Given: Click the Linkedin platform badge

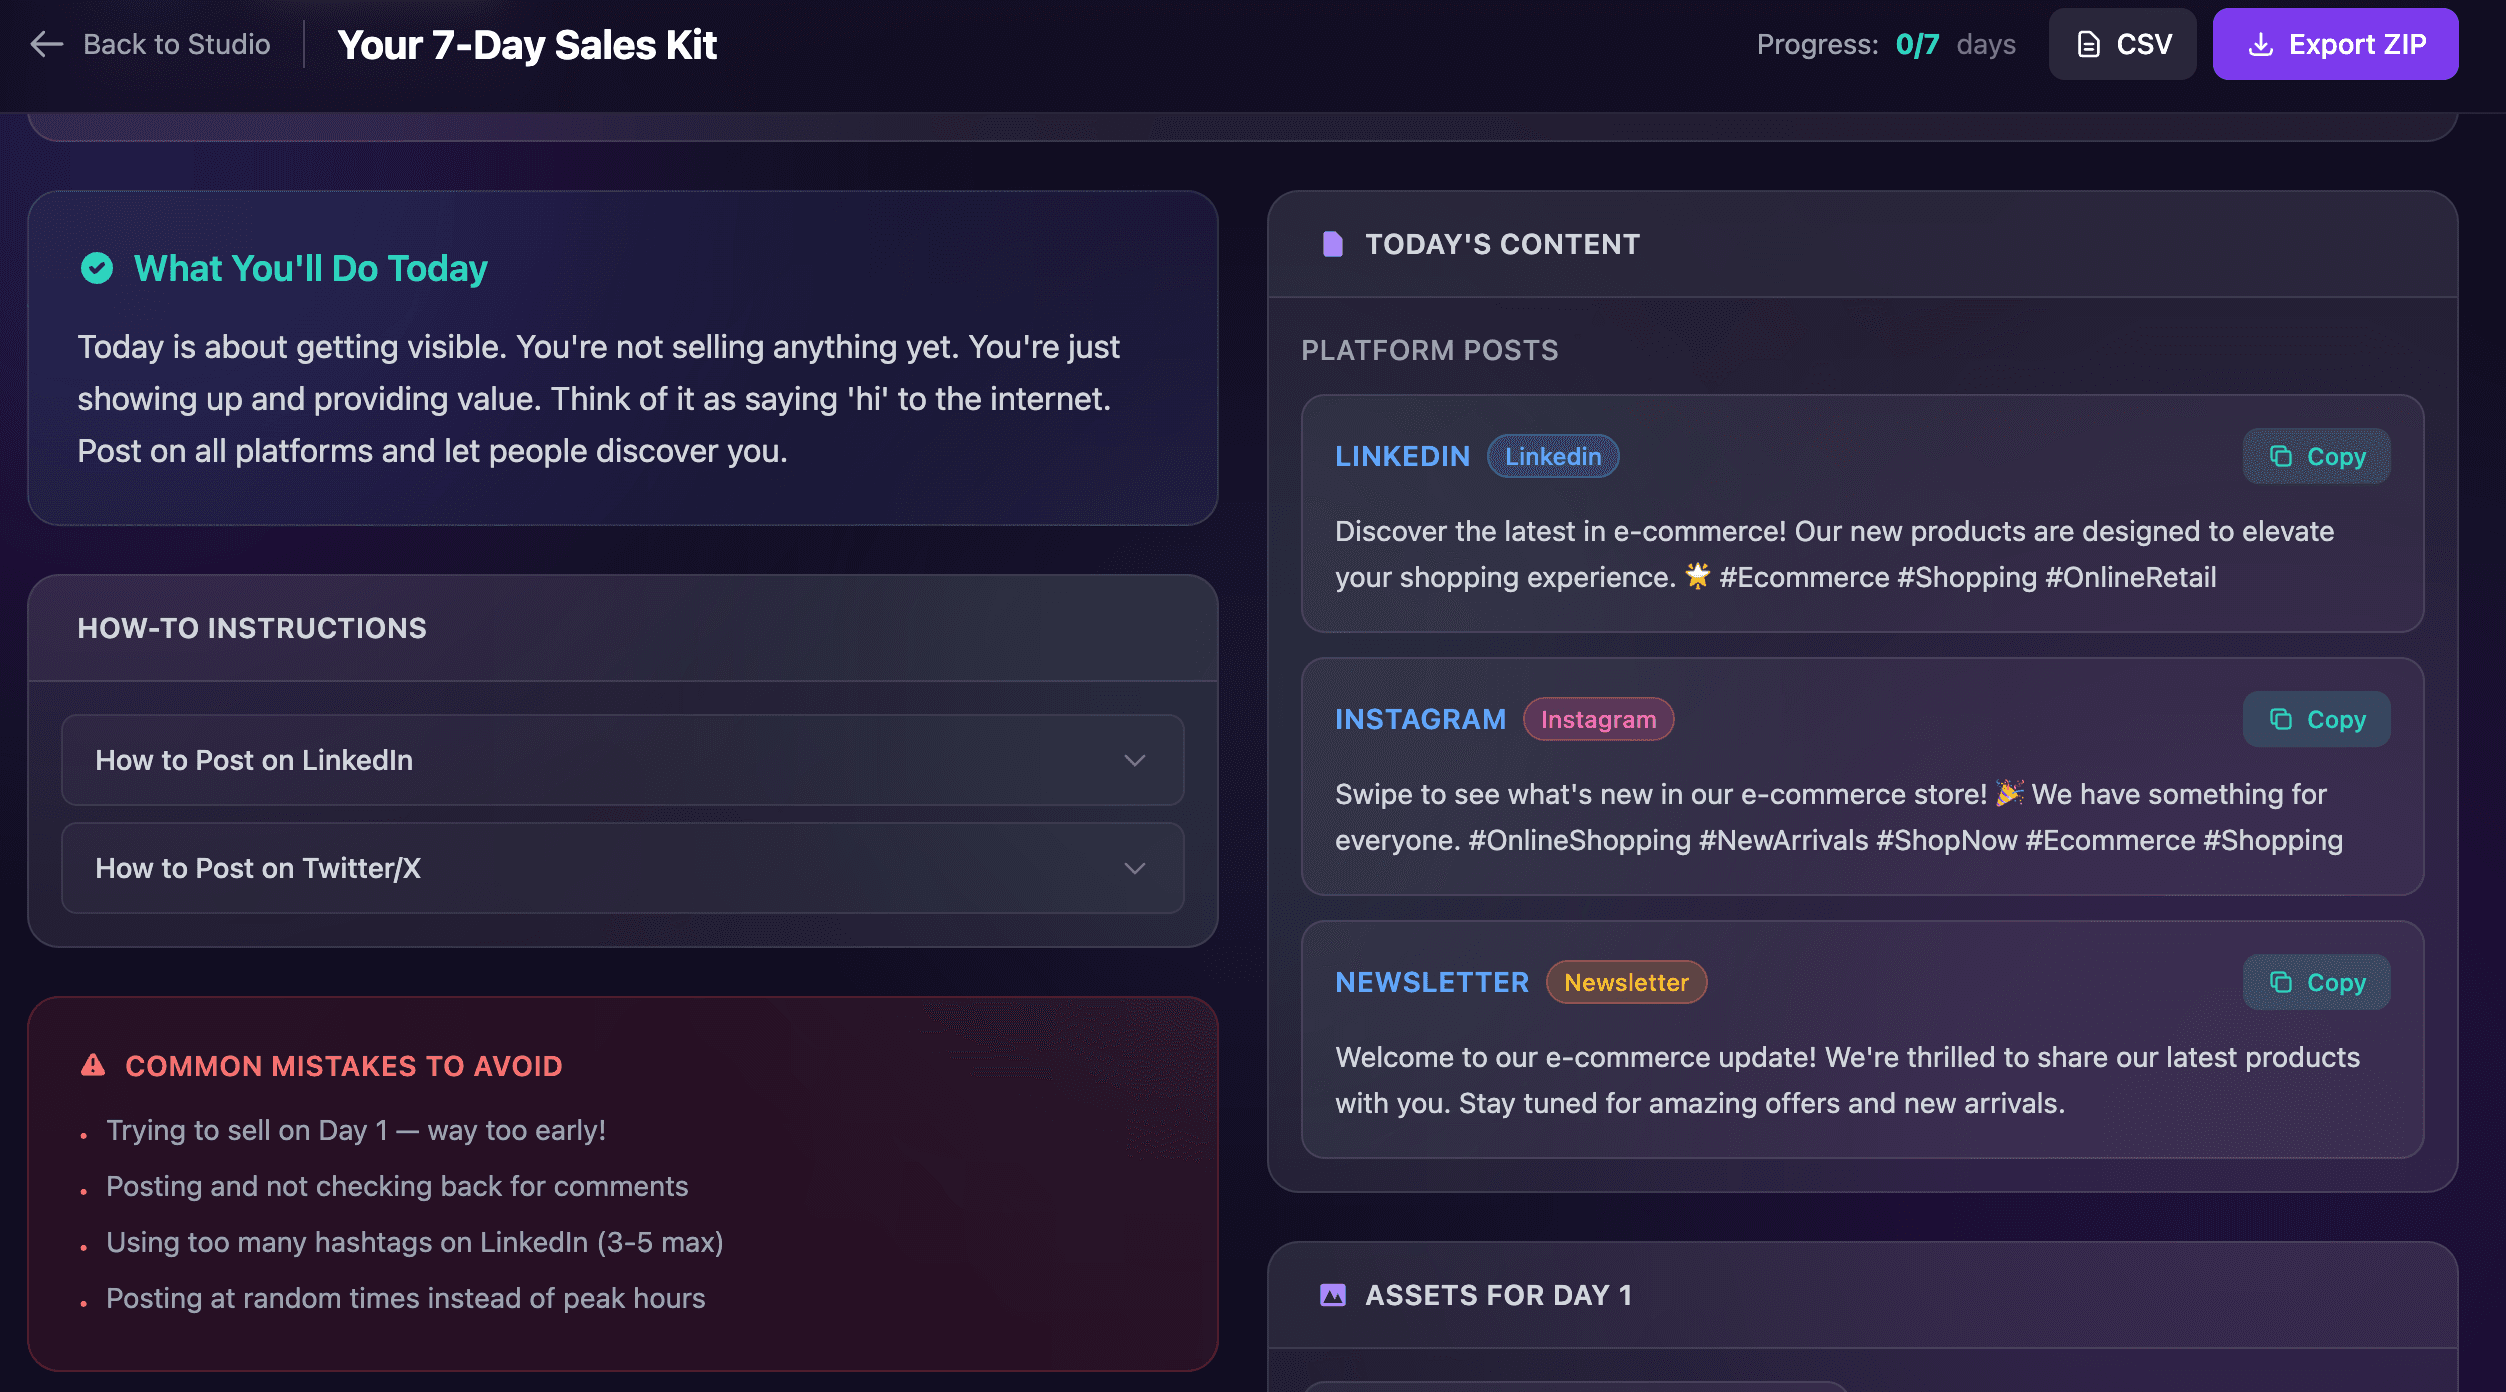Looking at the screenshot, I should [1553, 456].
